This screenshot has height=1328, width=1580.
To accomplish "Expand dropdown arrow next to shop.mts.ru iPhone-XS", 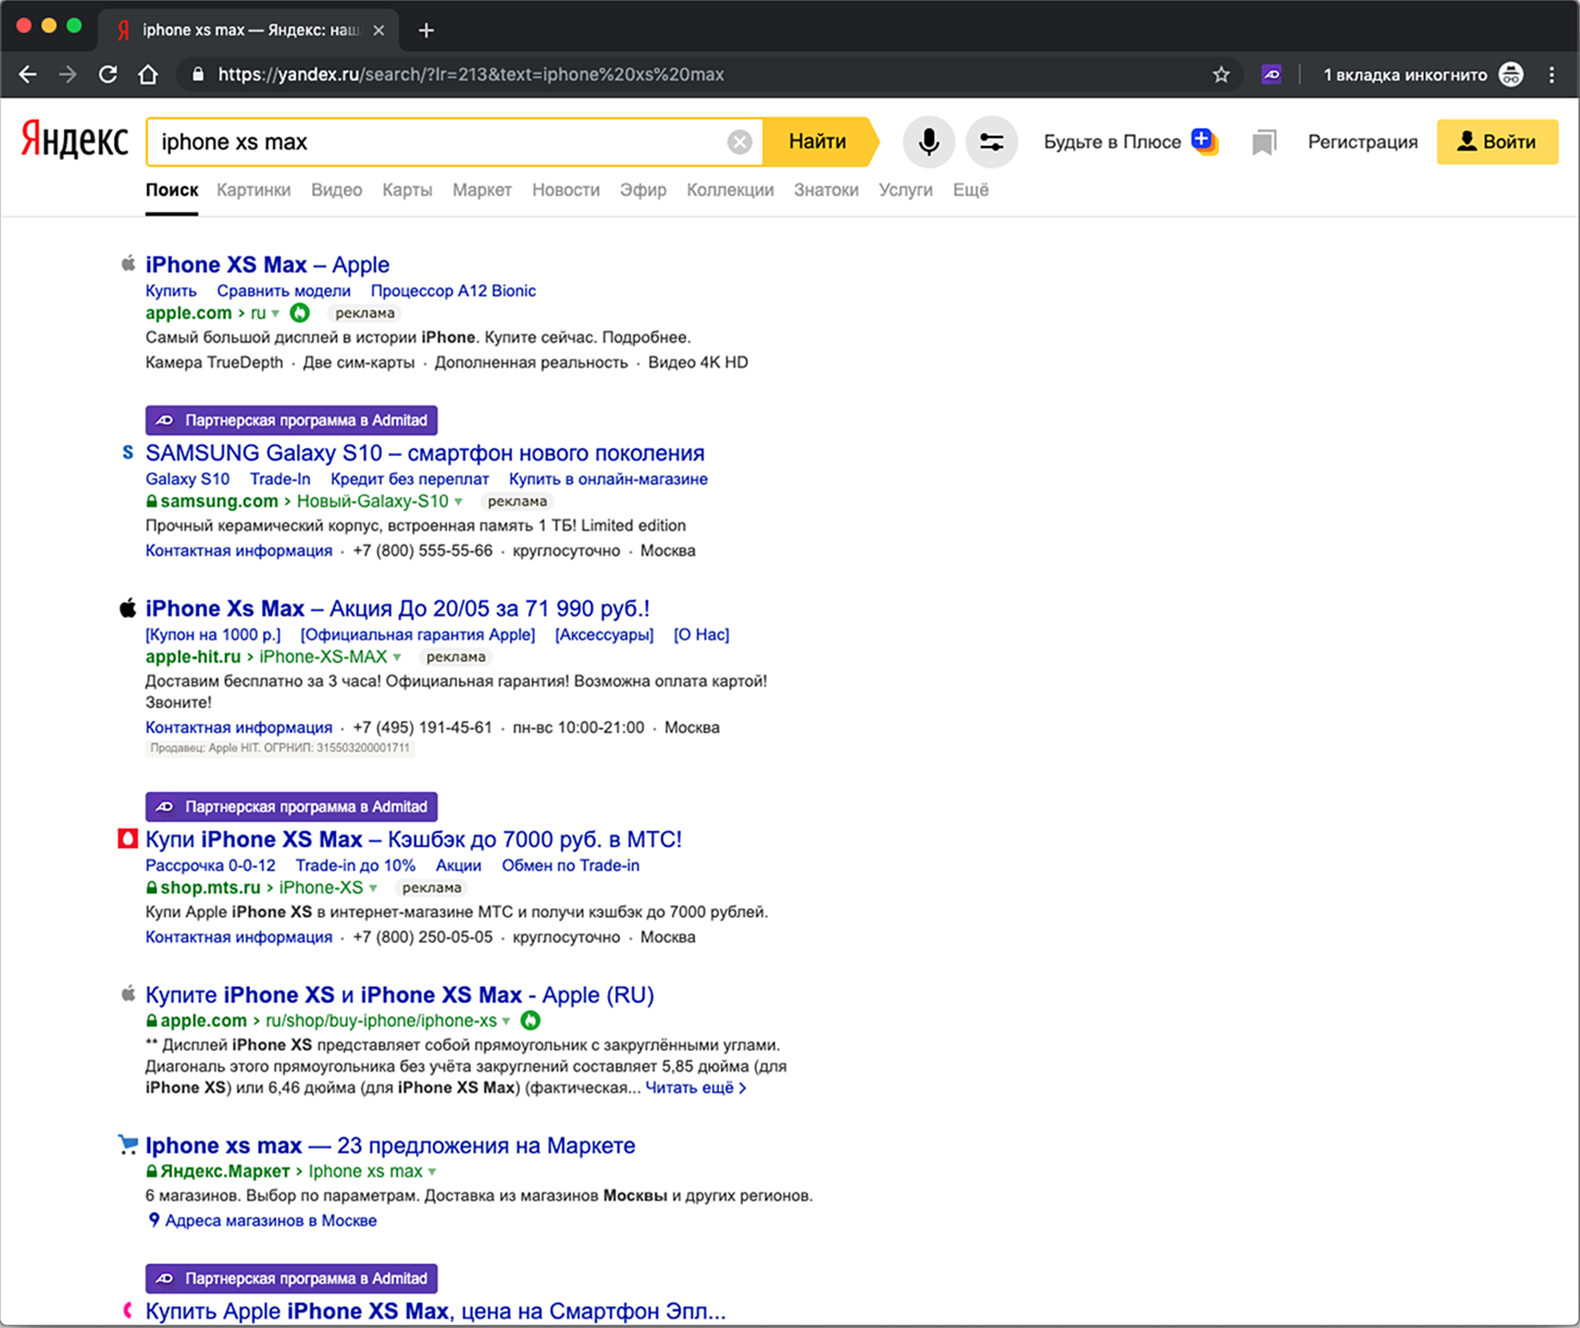I will pos(374,888).
